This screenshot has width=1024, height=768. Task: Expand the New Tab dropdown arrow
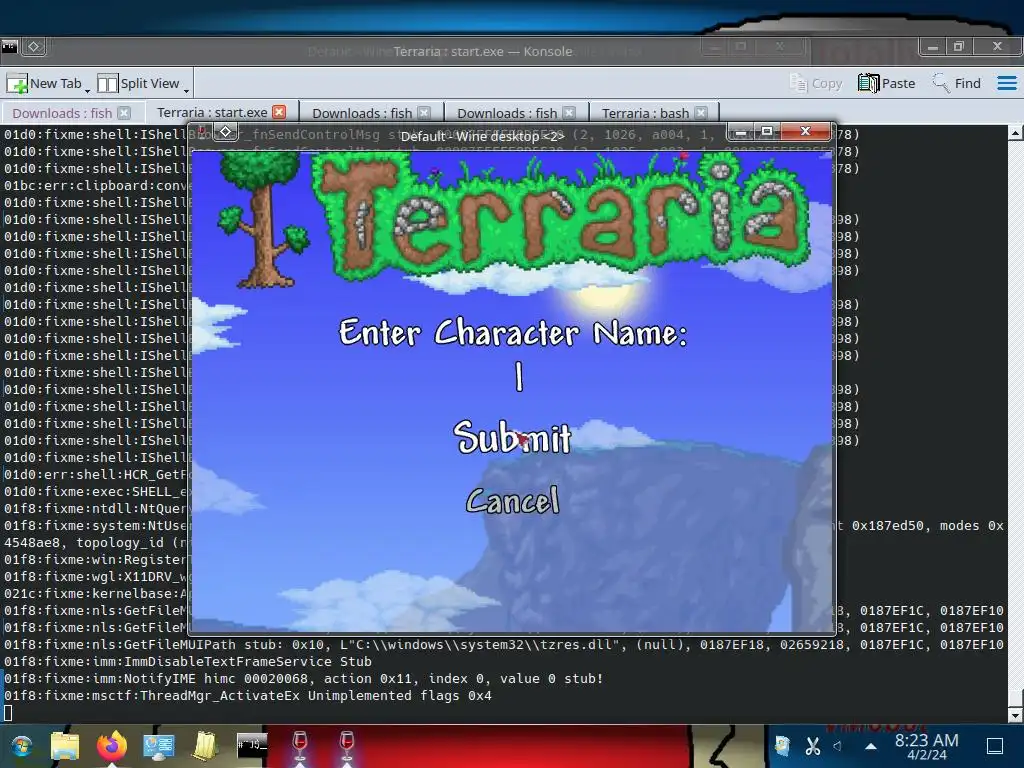pyautogui.click(x=88, y=90)
